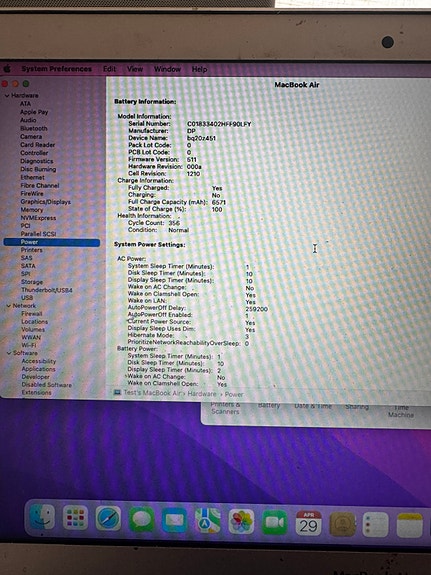Select Developer under Software
The image size is (431, 575).
pyautogui.click(x=35, y=377)
